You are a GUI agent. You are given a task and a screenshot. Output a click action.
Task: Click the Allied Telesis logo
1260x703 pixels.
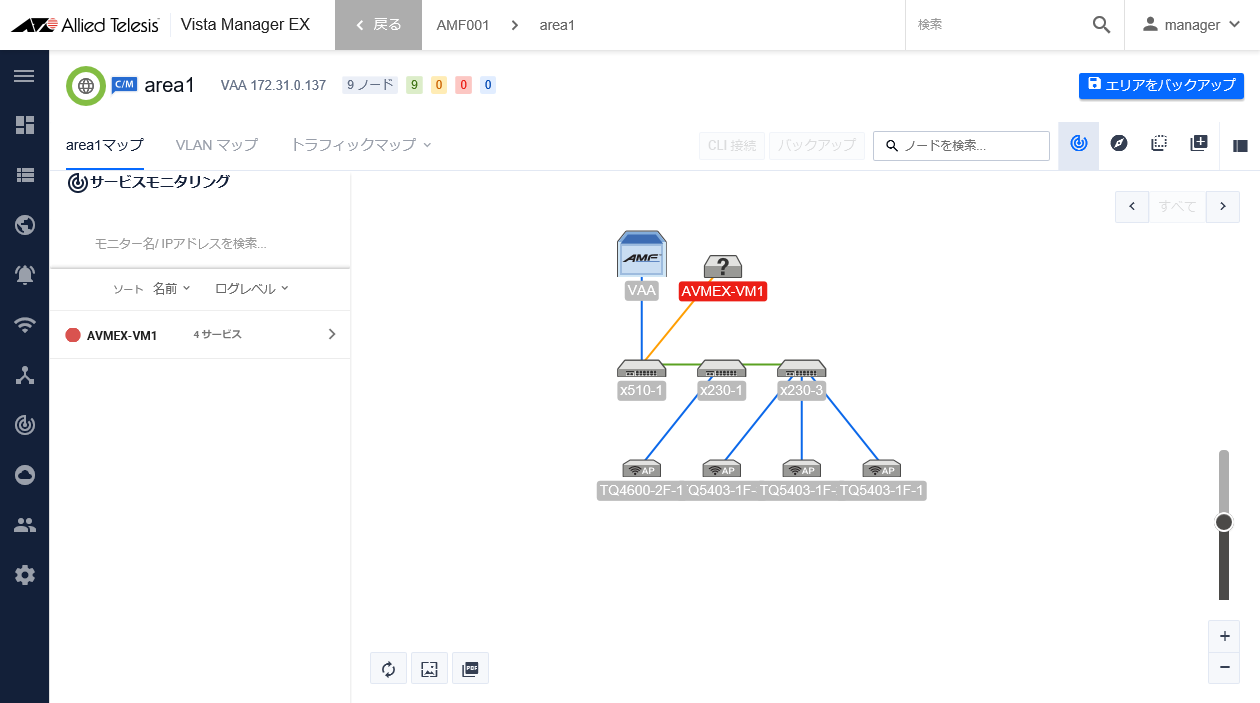click(85, 25)
